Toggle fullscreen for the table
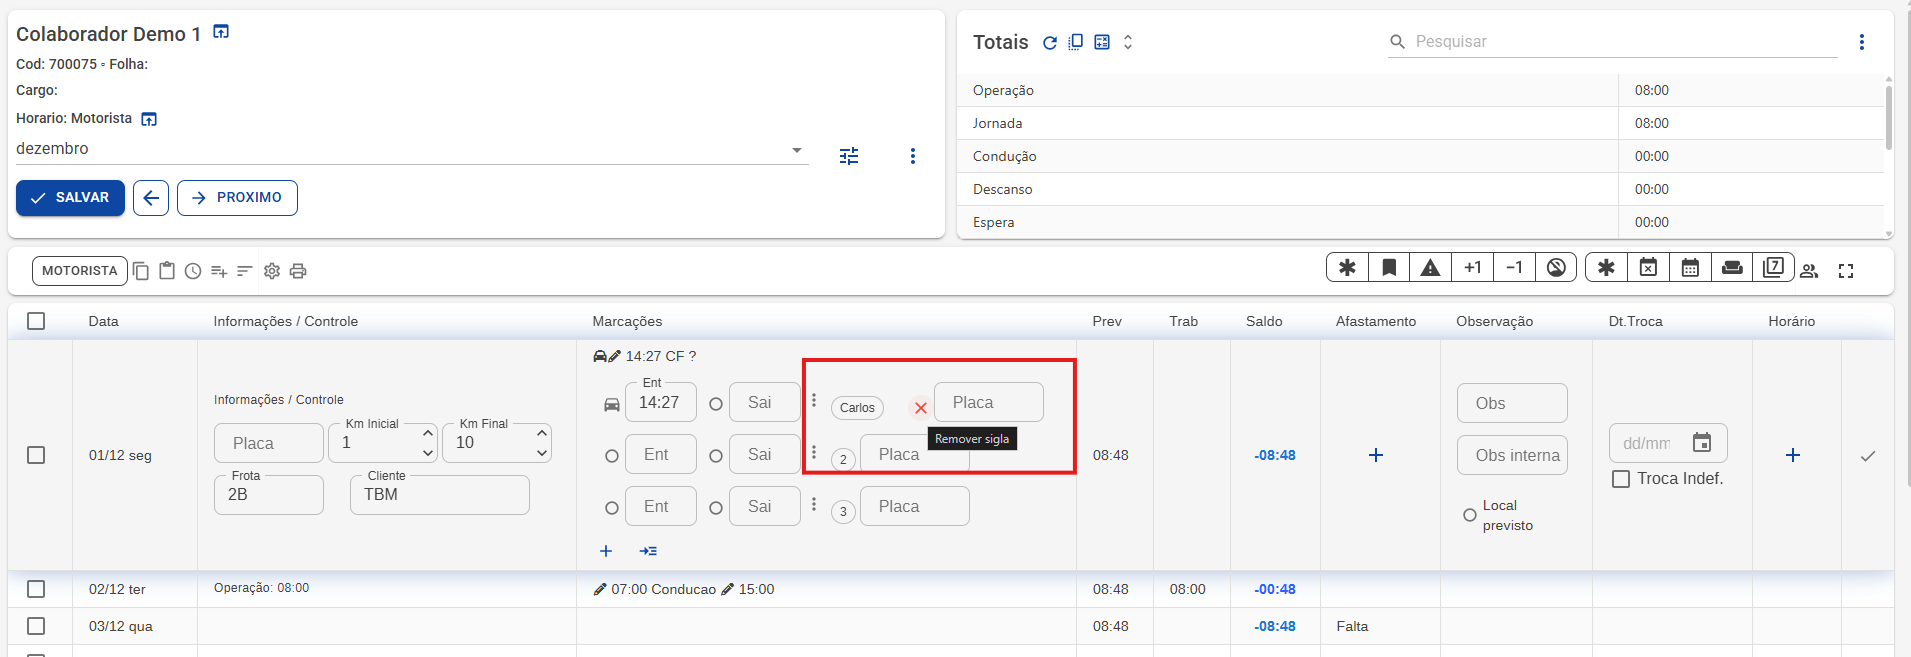 point(1846,271)
